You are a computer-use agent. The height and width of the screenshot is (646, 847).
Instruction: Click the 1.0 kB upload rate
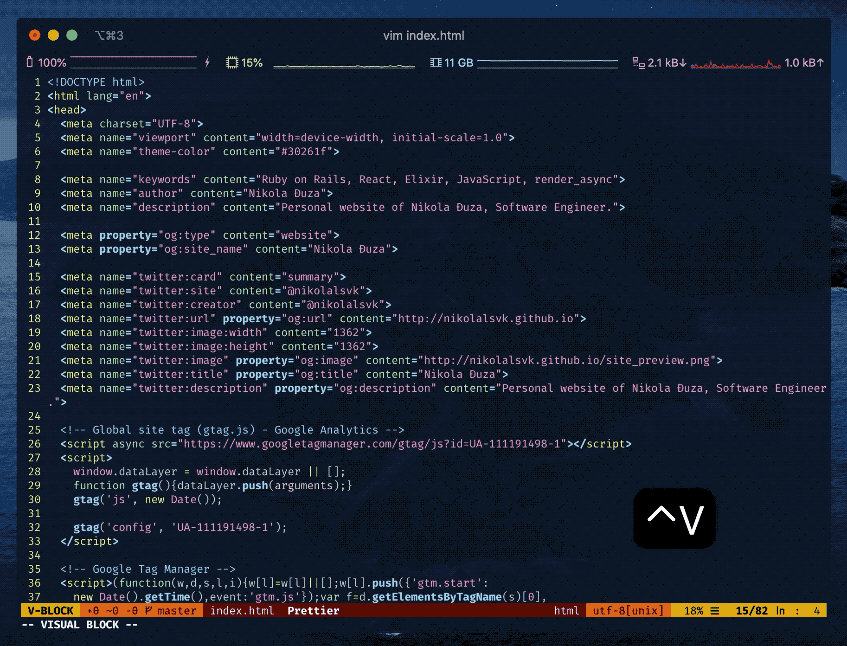pos(804,63)
